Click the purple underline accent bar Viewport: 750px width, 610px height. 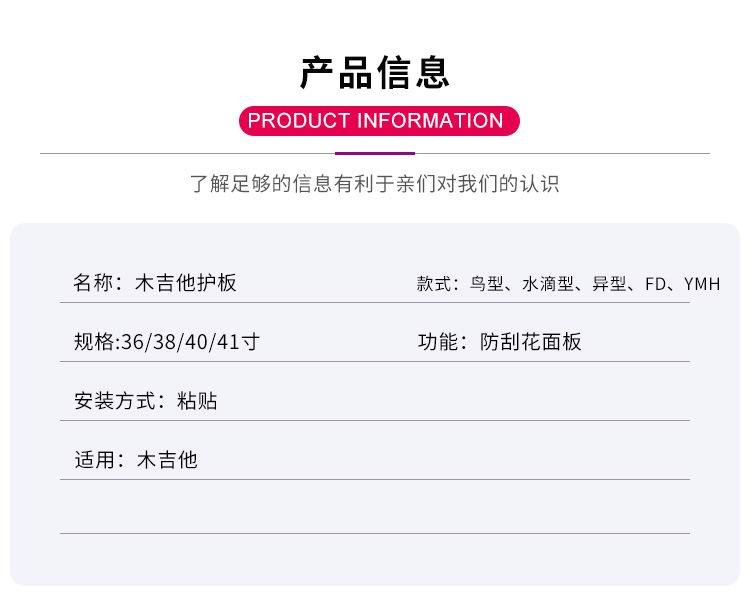[x=375, y=154]
